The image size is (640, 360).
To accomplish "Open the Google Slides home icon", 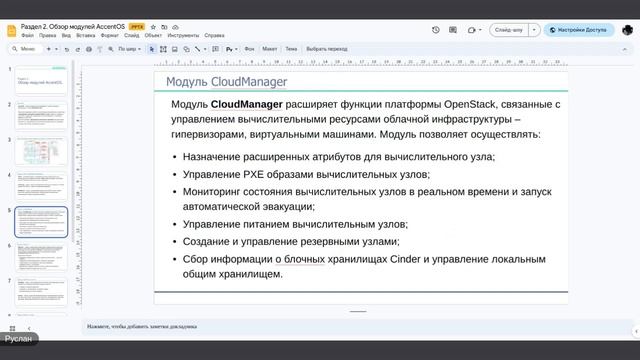I will 12,31.
